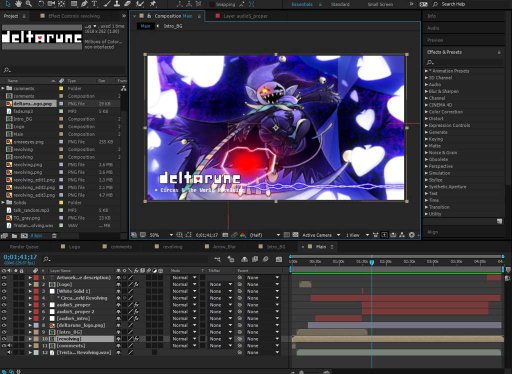This screenshot has width=512, height=374.
Task: Click the current time display 0;01;41;17
Action: pyautogui.click(x=20, y=257)
